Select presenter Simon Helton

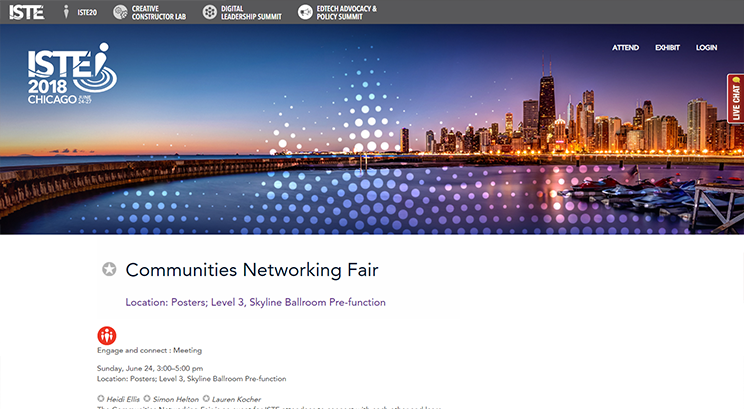(x=176, y=399)
